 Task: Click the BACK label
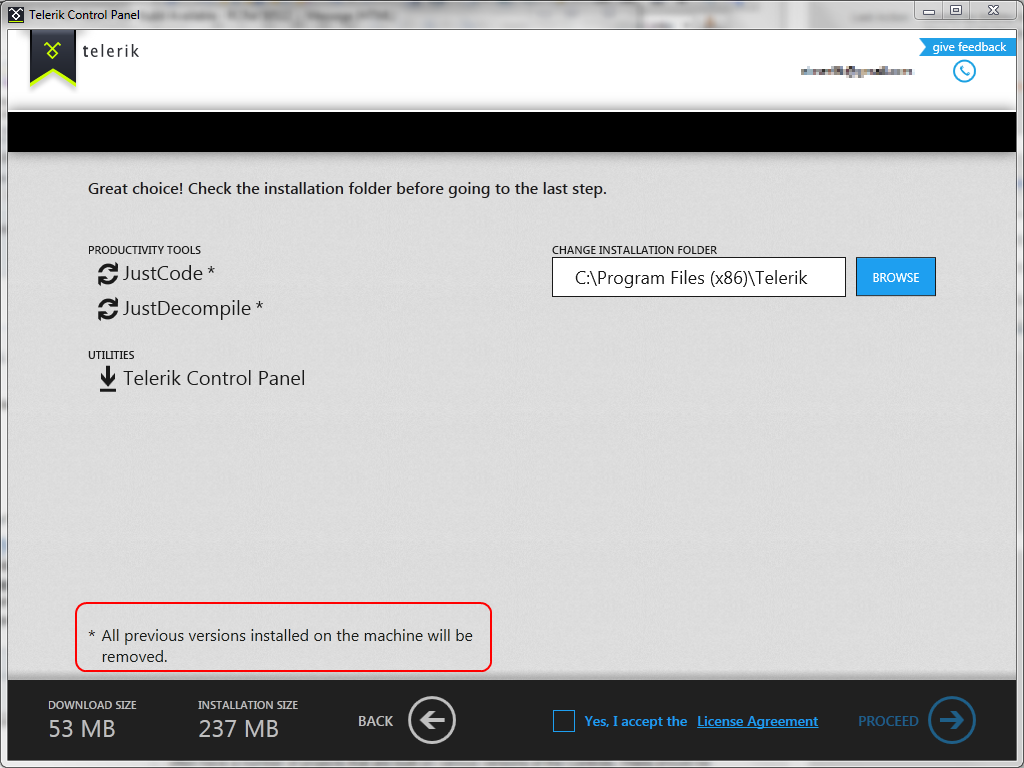(376, 721)
